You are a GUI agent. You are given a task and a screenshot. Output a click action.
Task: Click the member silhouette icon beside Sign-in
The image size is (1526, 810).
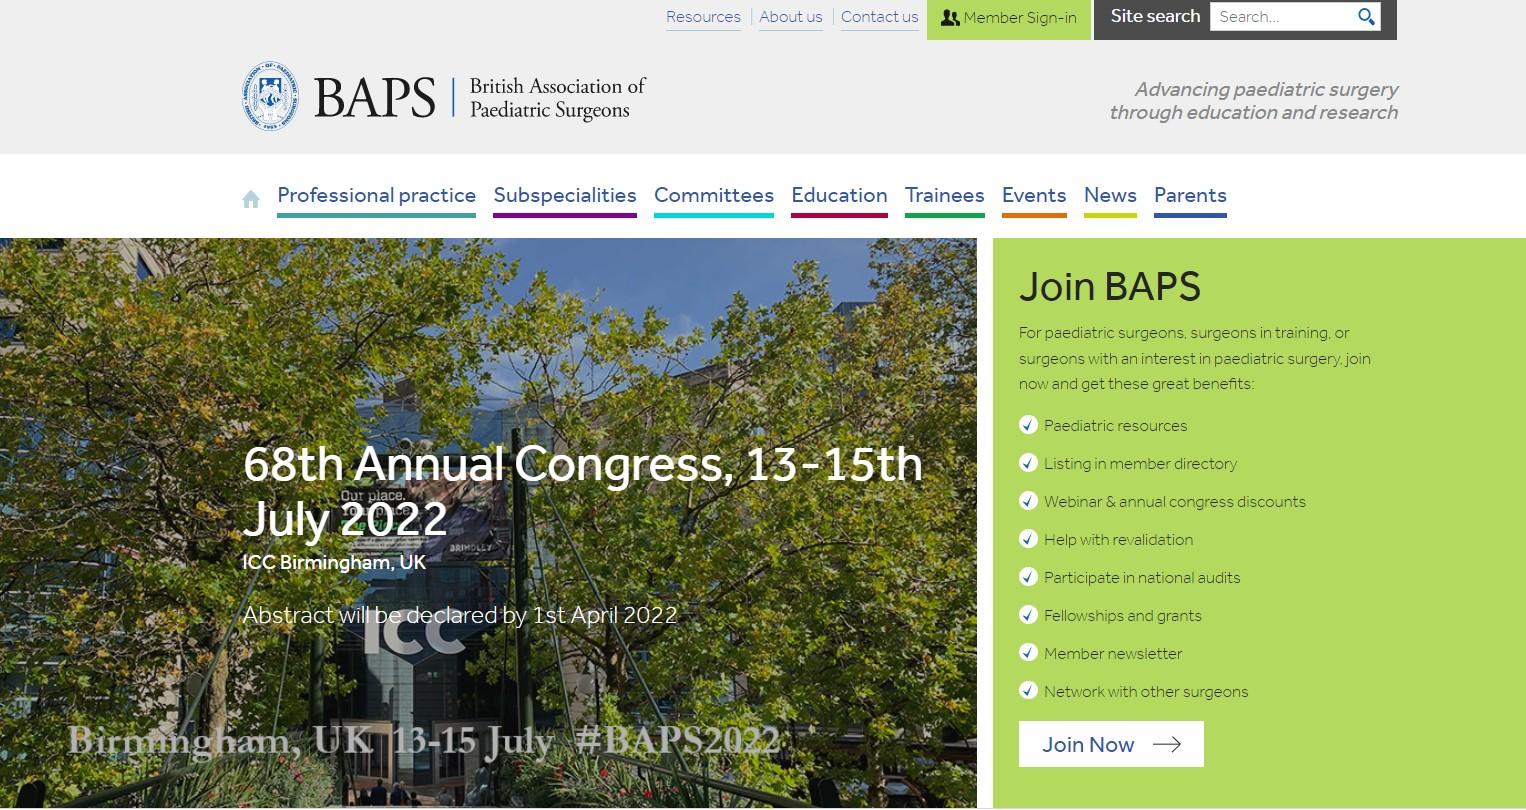point(949,18)
